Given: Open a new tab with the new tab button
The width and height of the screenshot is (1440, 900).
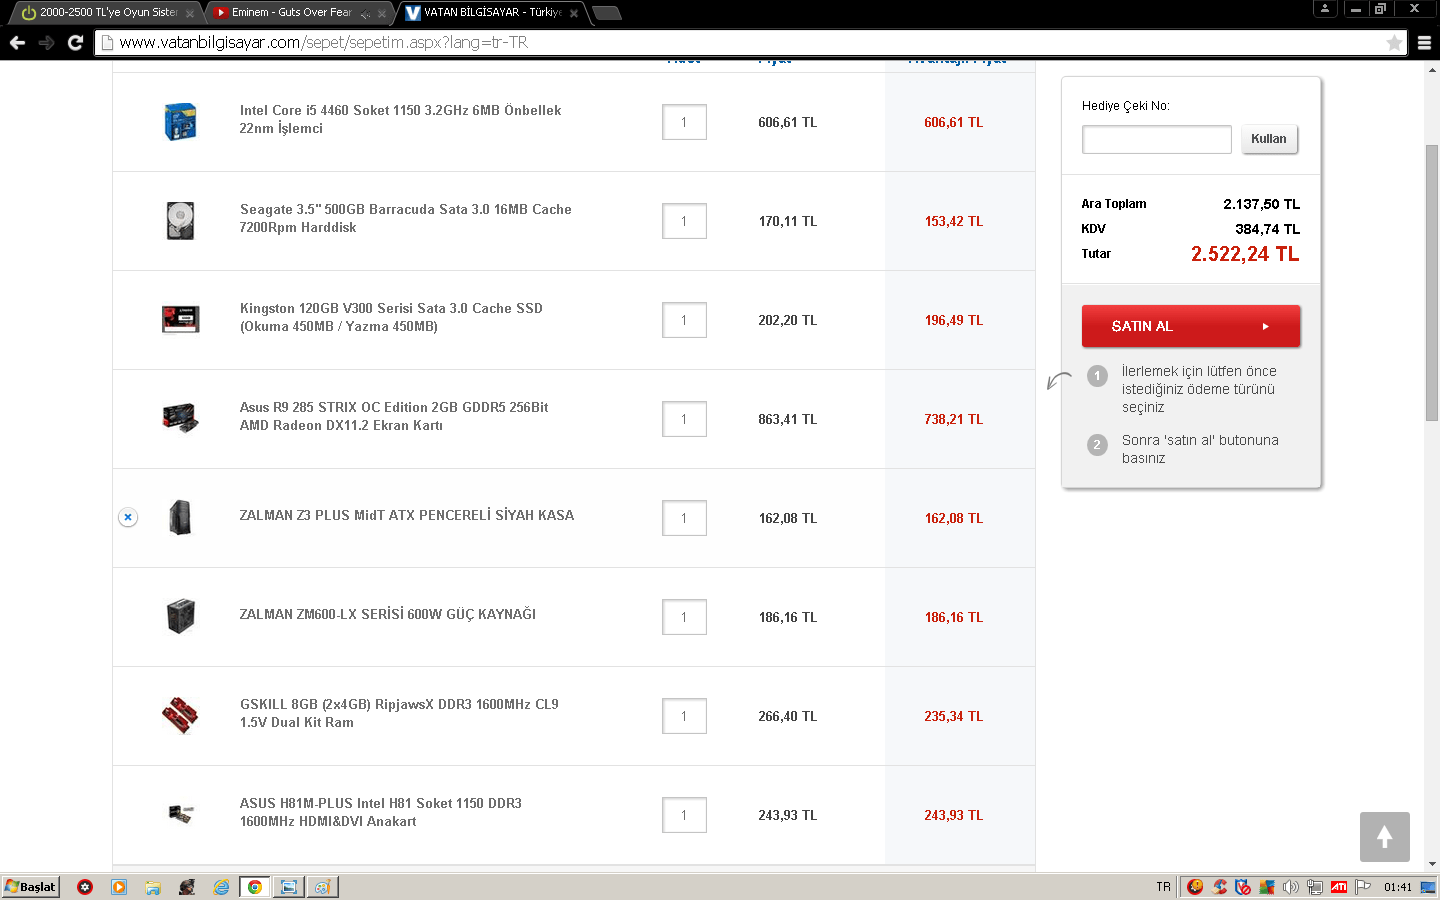Looking at the screenshot, I should tap(607, 13).
